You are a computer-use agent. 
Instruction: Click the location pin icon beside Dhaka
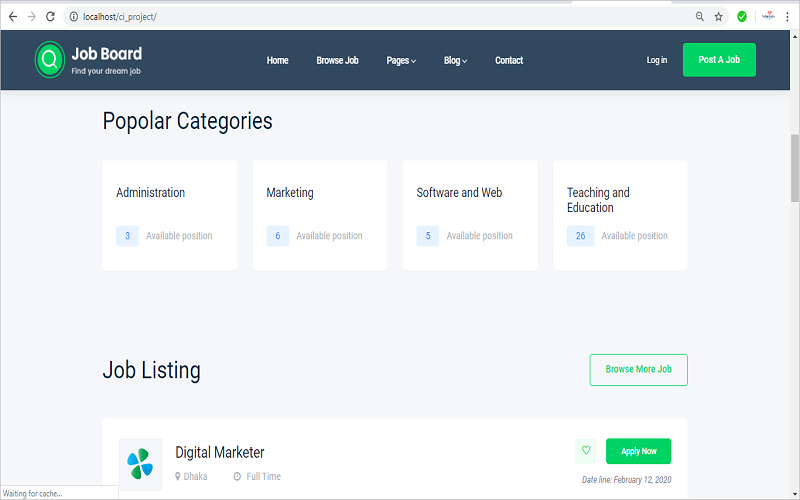pyautogui.click(x=178, y=477)
